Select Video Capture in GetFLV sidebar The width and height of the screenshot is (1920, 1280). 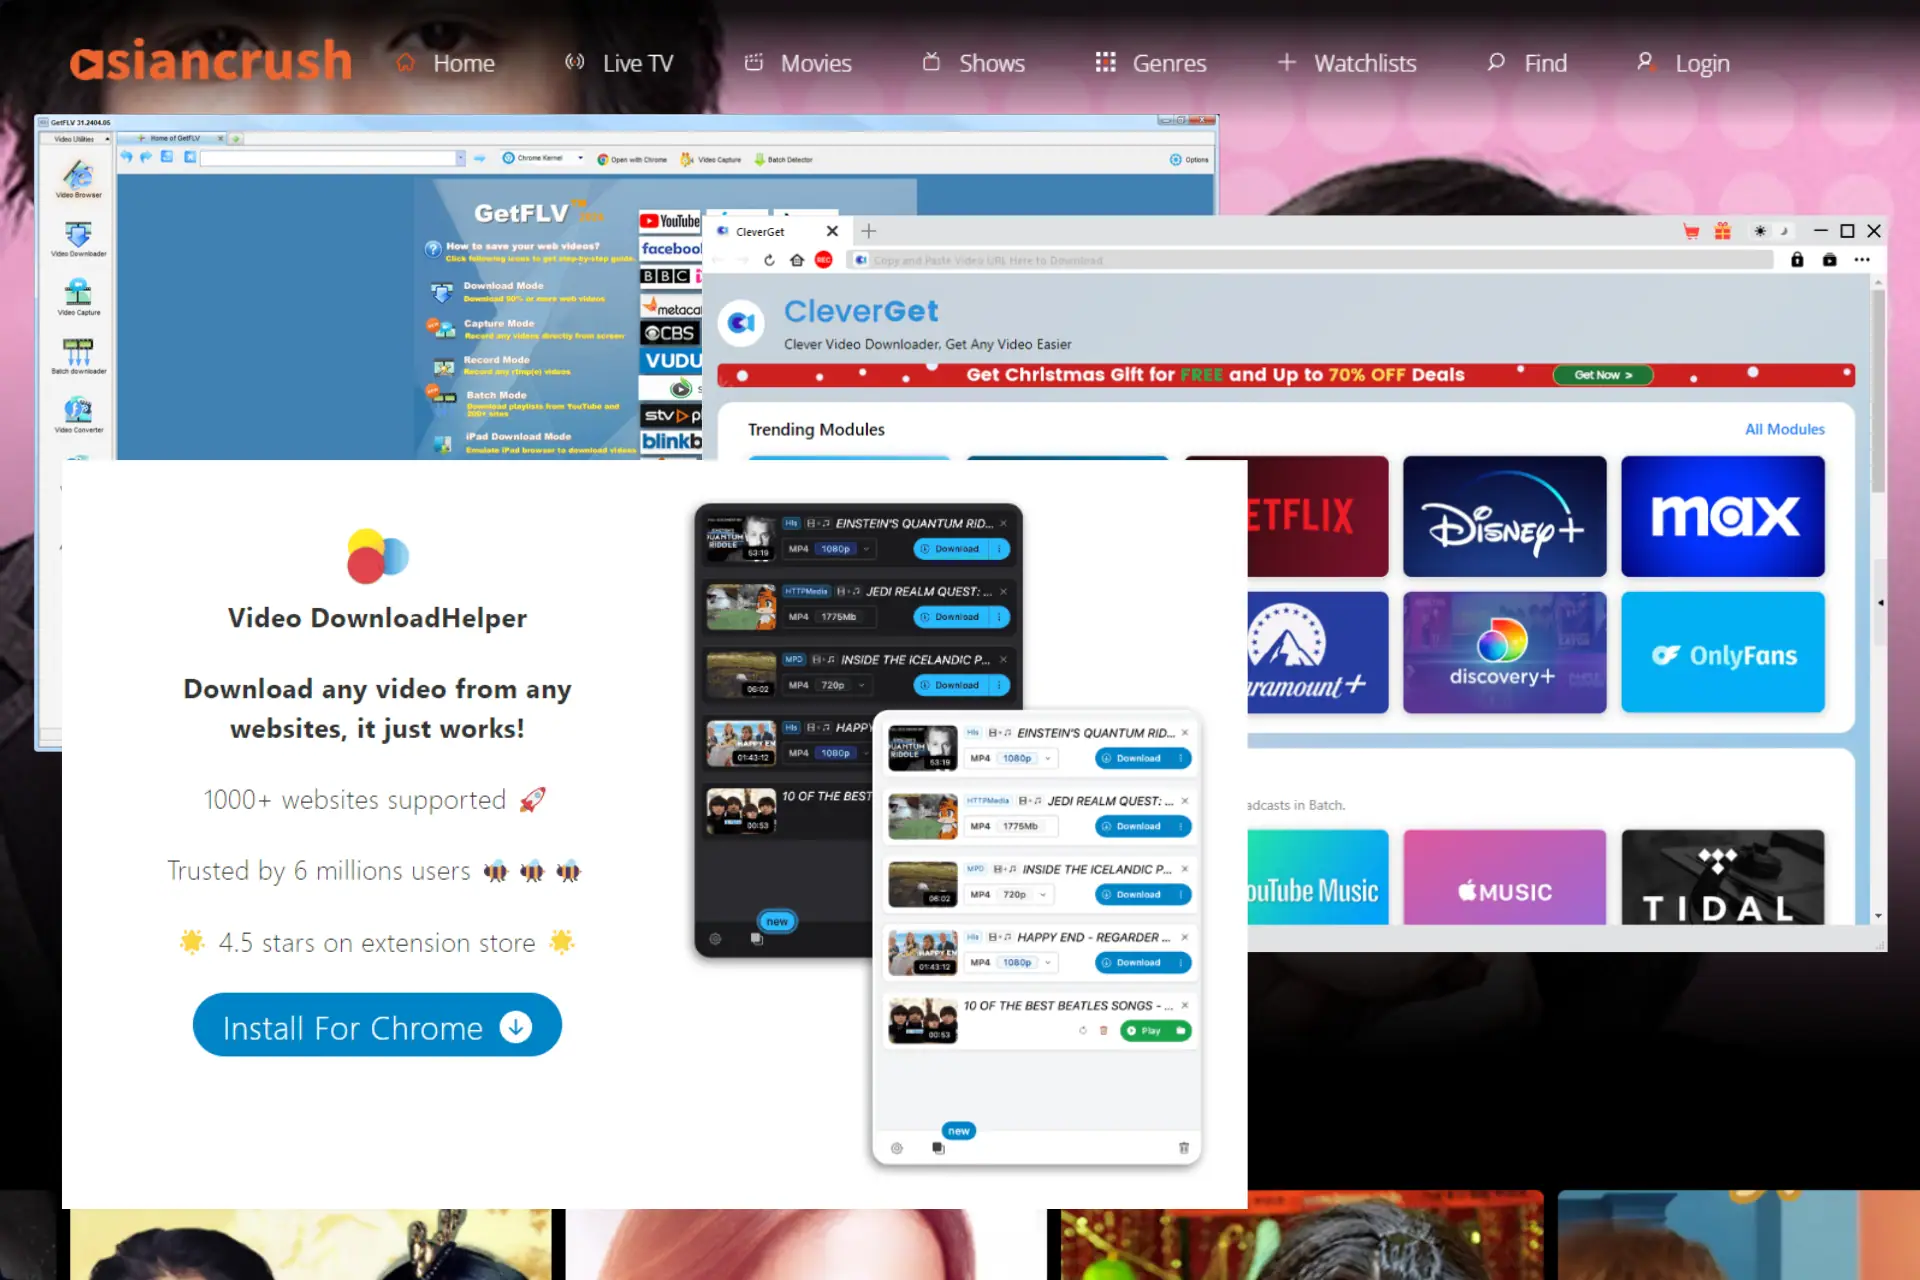[78, 297]
